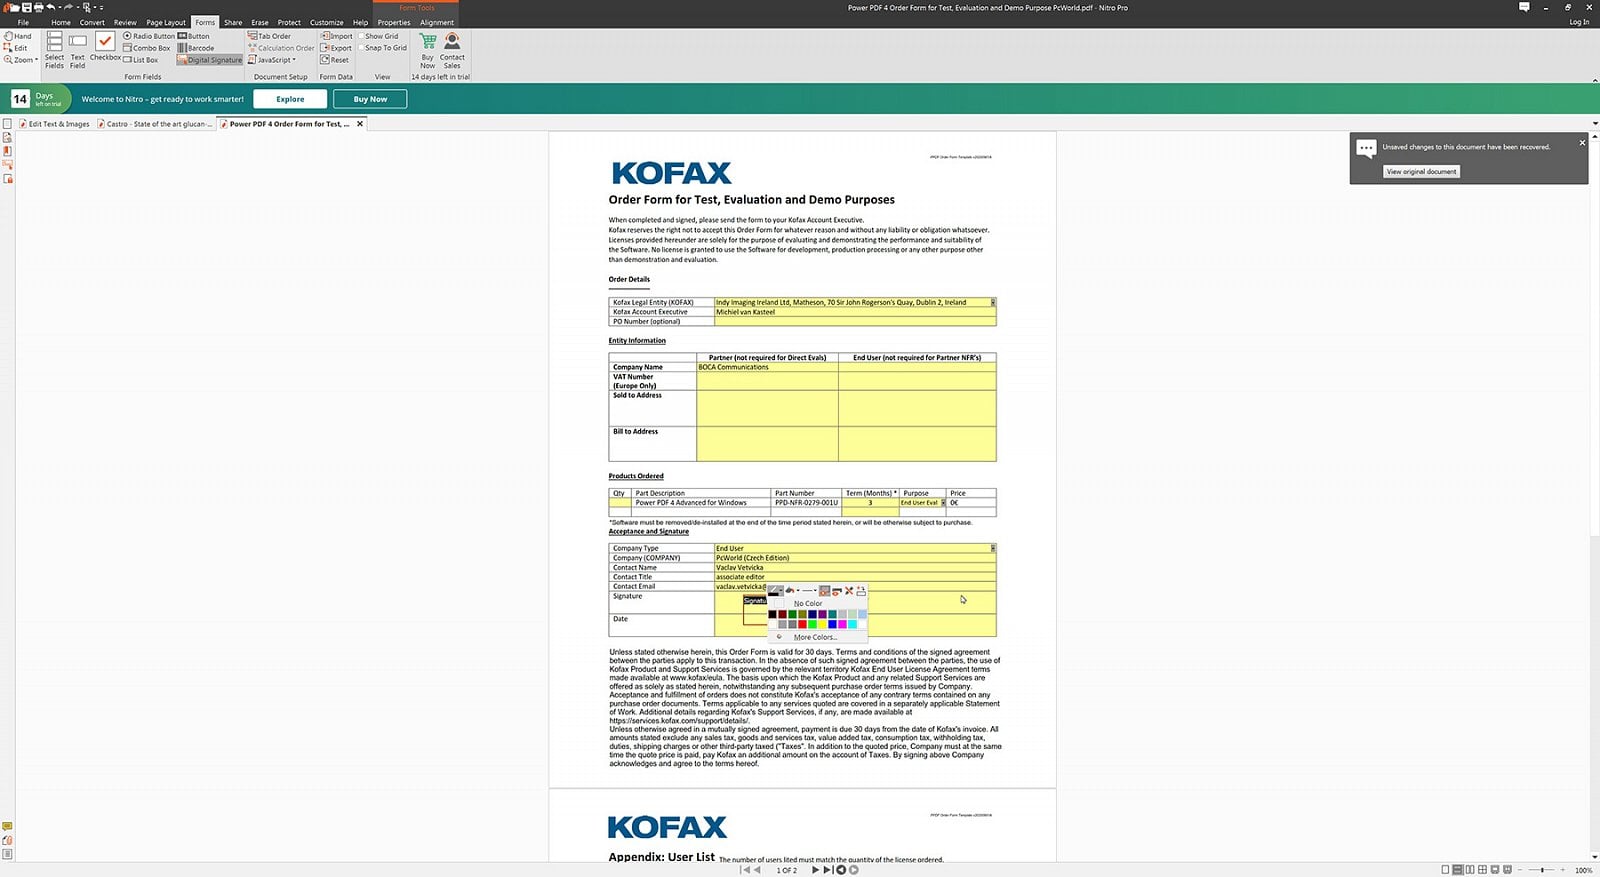Switch to the Home ribbon tab
This screenshot has width=1600, height=877.
61,22
